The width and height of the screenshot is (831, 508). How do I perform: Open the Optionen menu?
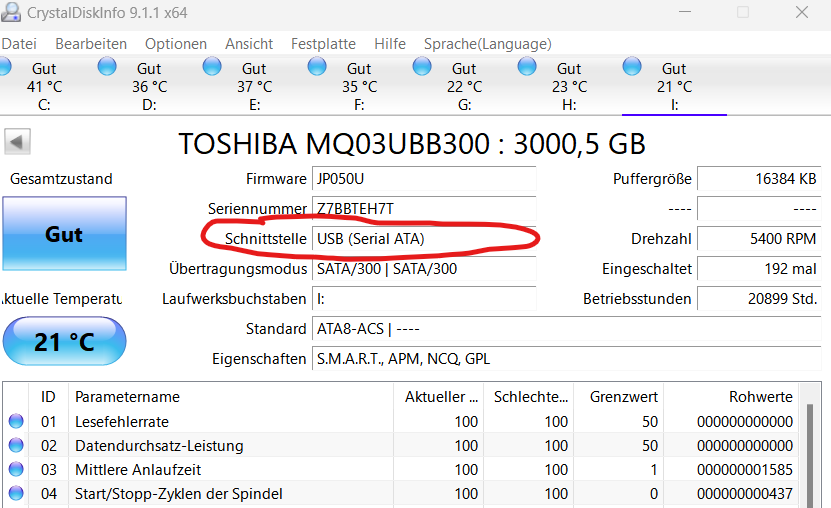(176, 43)
